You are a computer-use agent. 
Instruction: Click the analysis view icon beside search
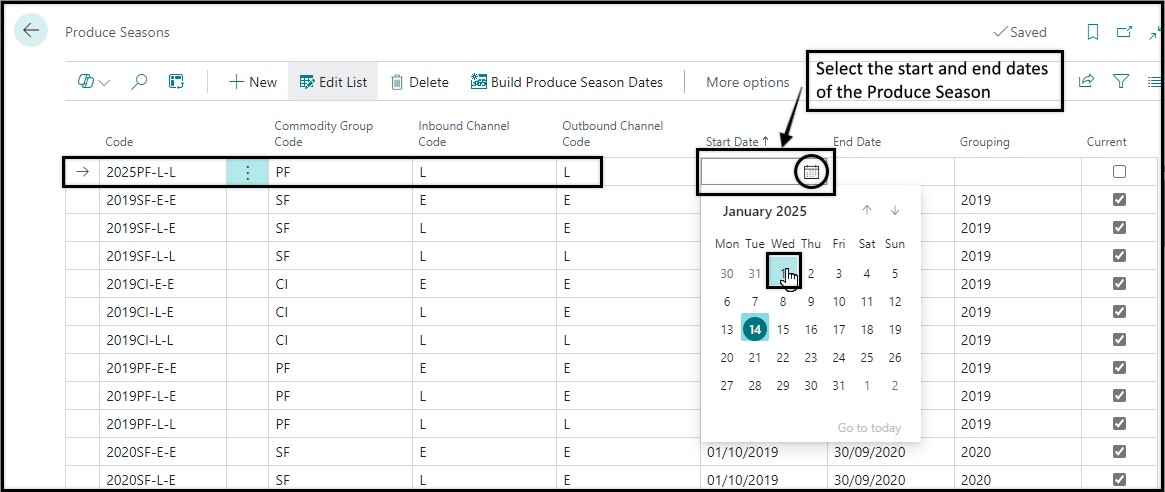point(176,82)
